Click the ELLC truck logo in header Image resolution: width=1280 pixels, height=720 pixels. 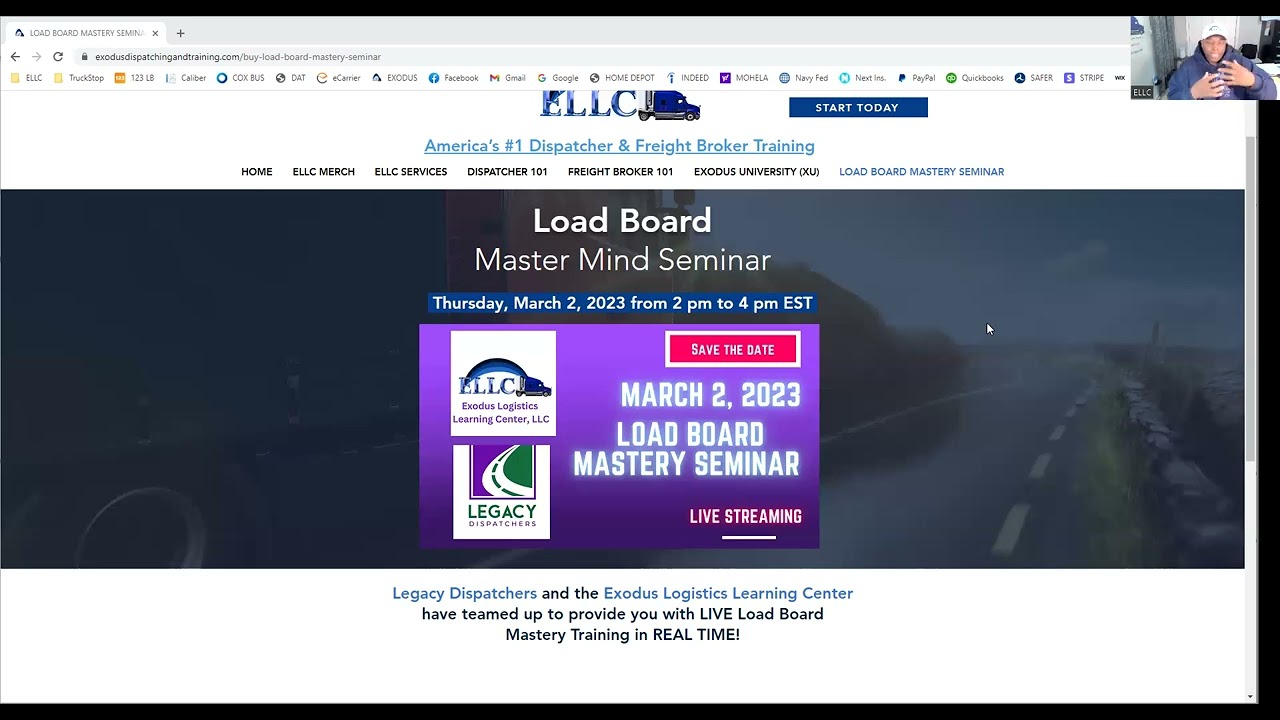(x=620, y=105)
